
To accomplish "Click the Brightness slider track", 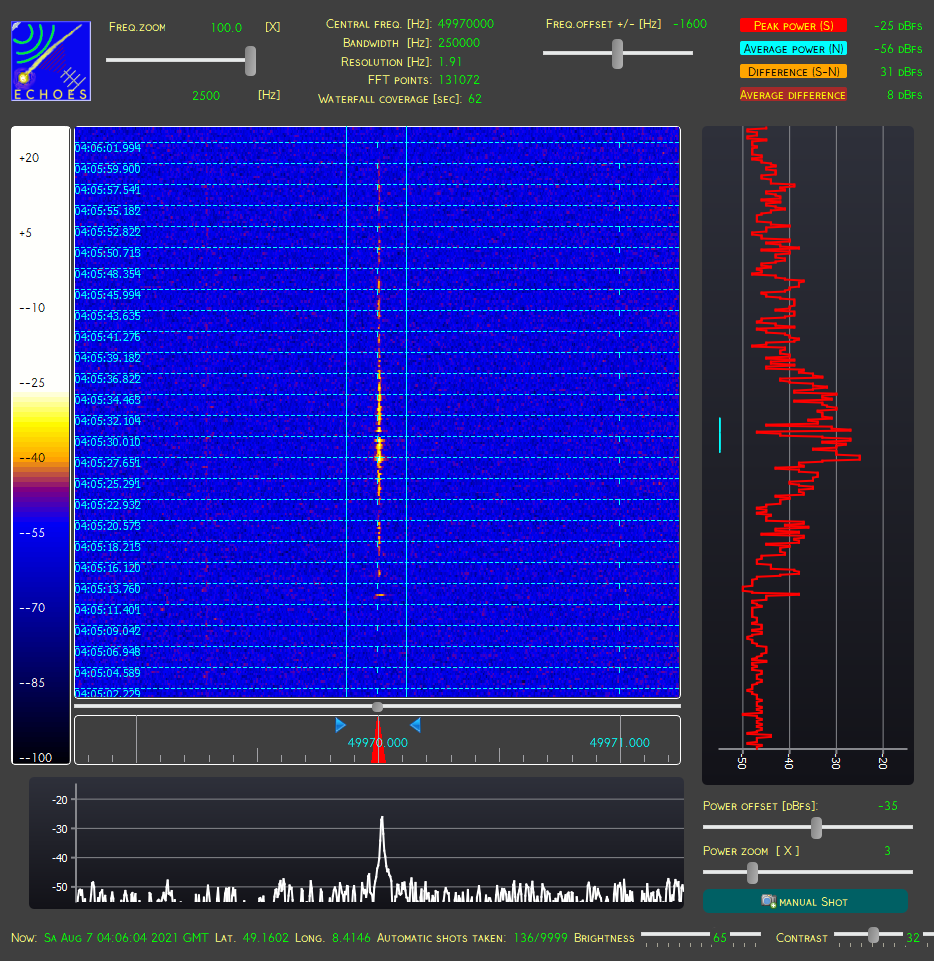I will [x=700, y=935].
